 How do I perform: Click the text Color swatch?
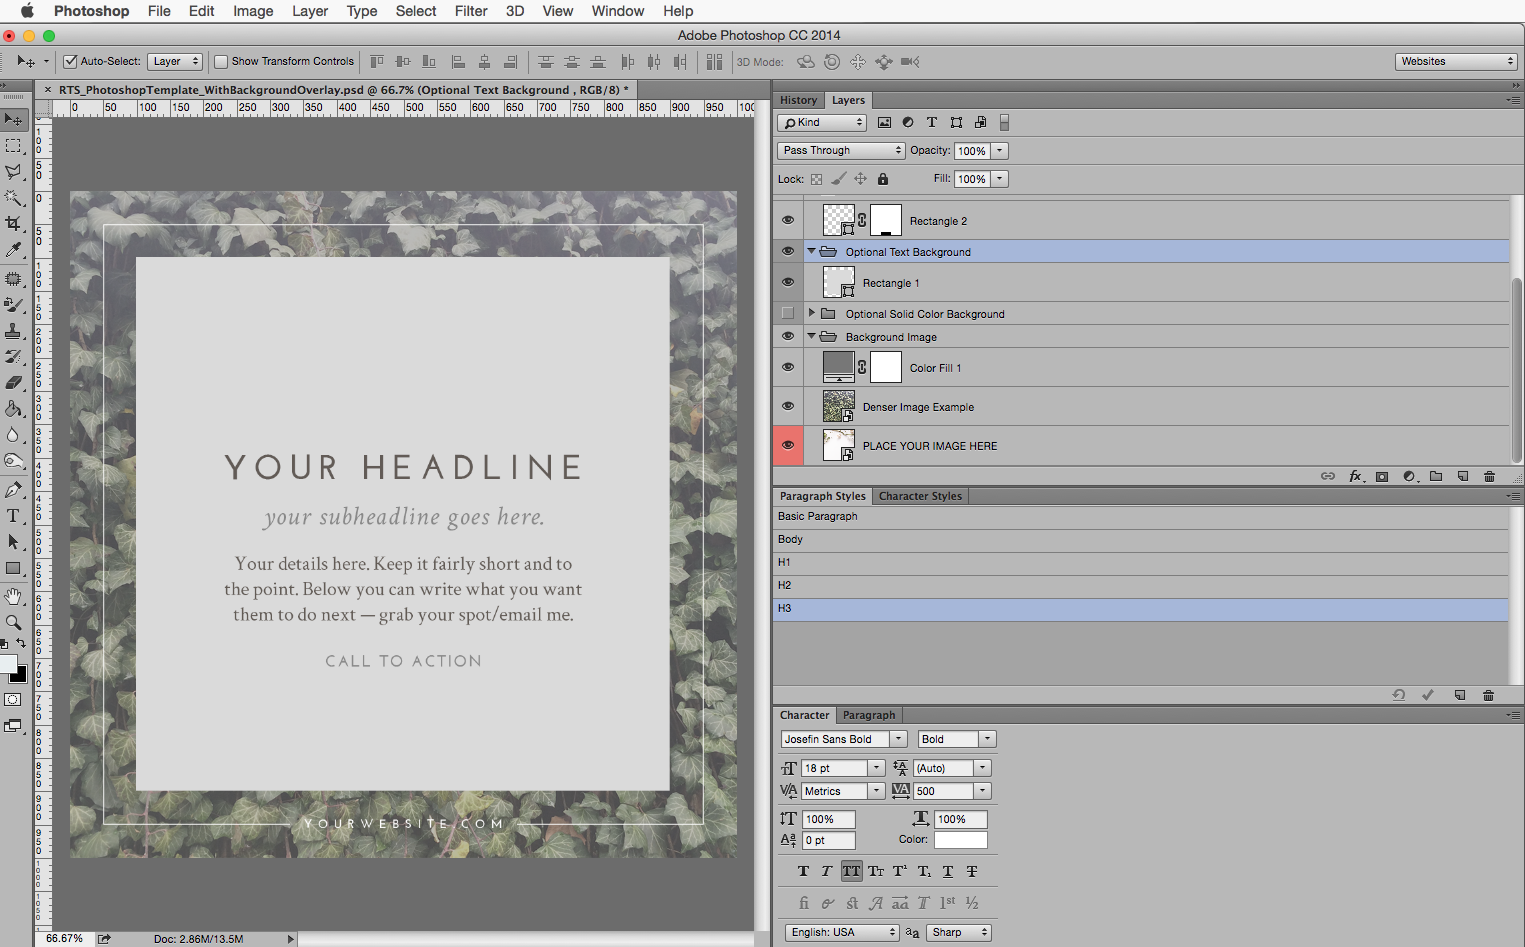[x=960, y=840]
